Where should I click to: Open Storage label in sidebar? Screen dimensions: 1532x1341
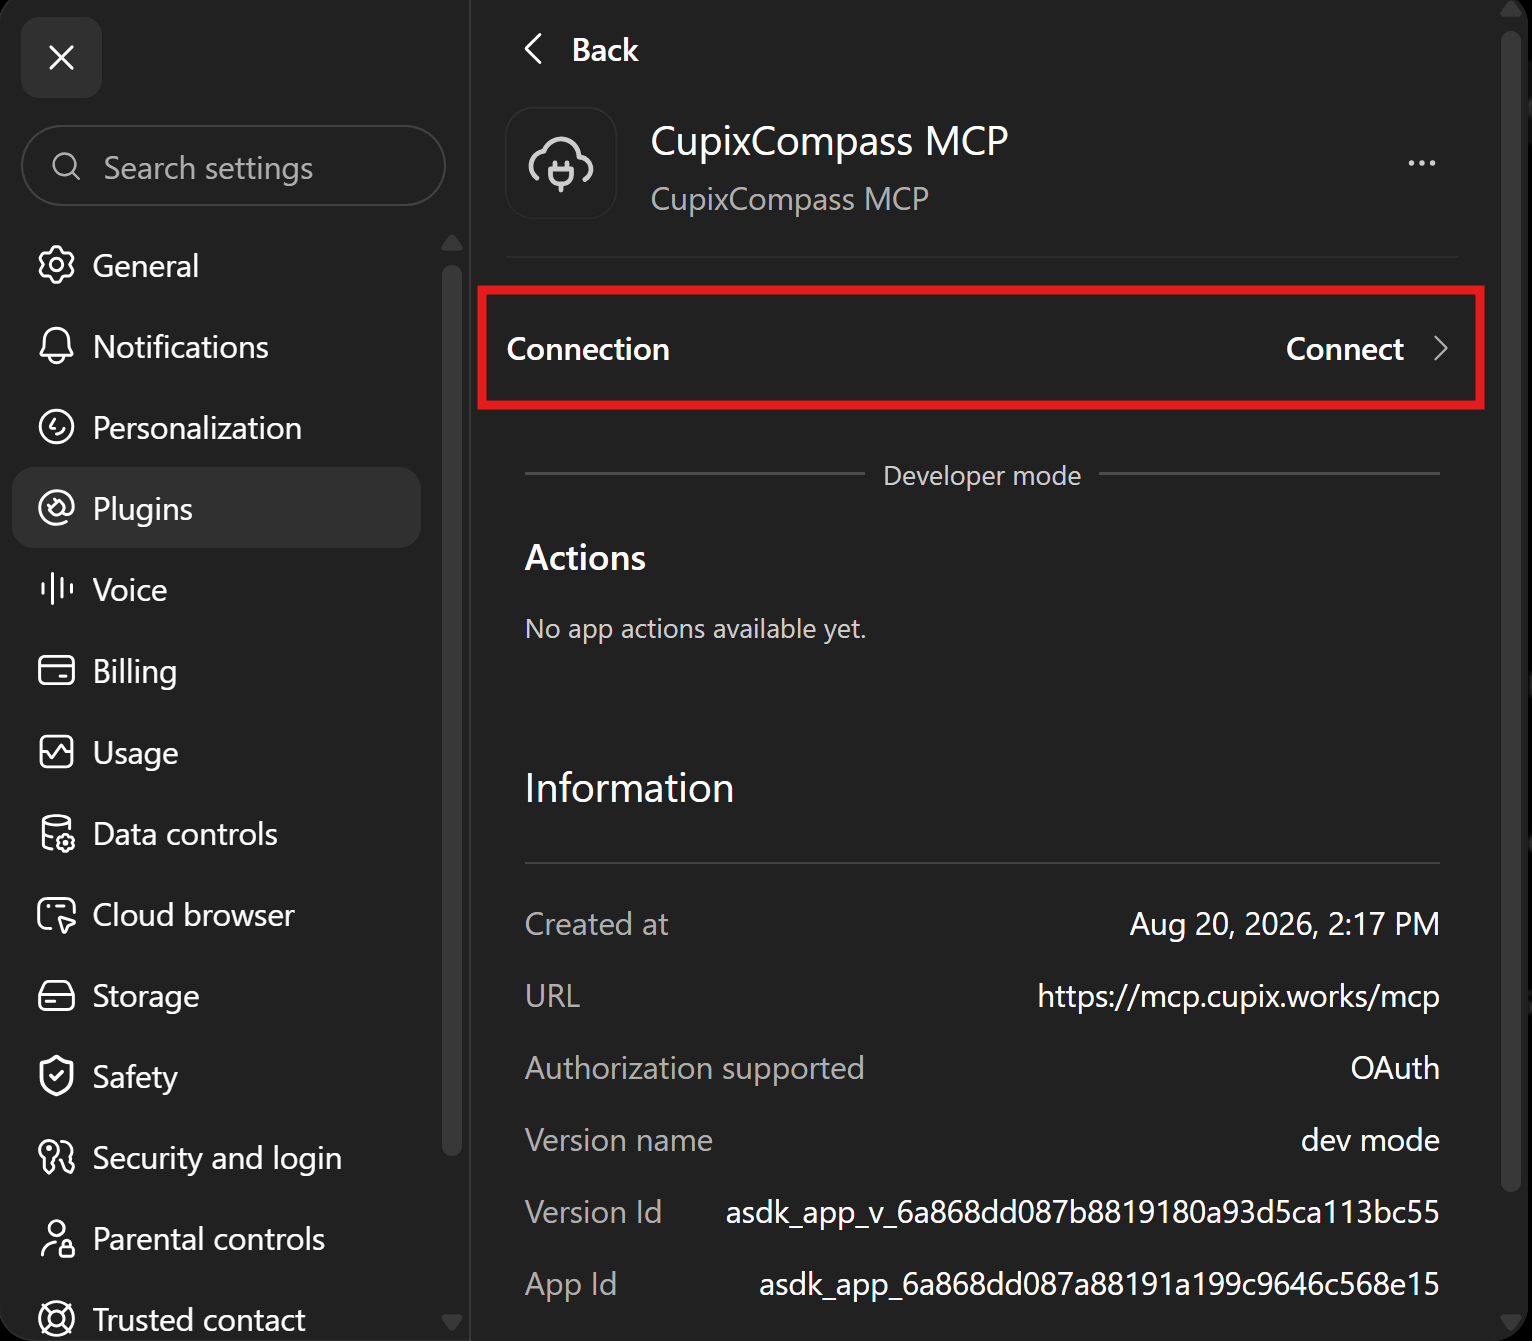tap(146, 996)
